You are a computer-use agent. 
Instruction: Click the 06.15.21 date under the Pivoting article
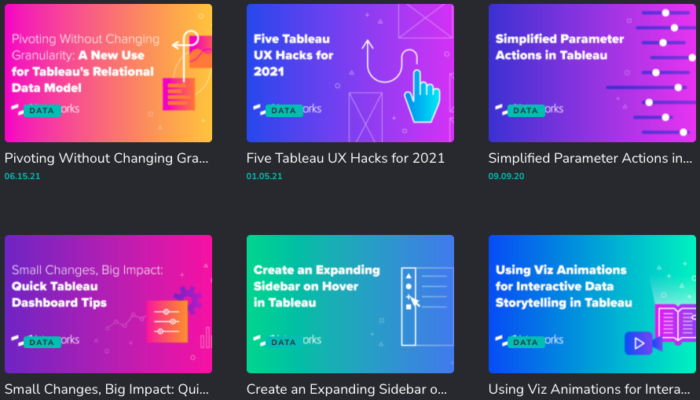pos(21,176)
